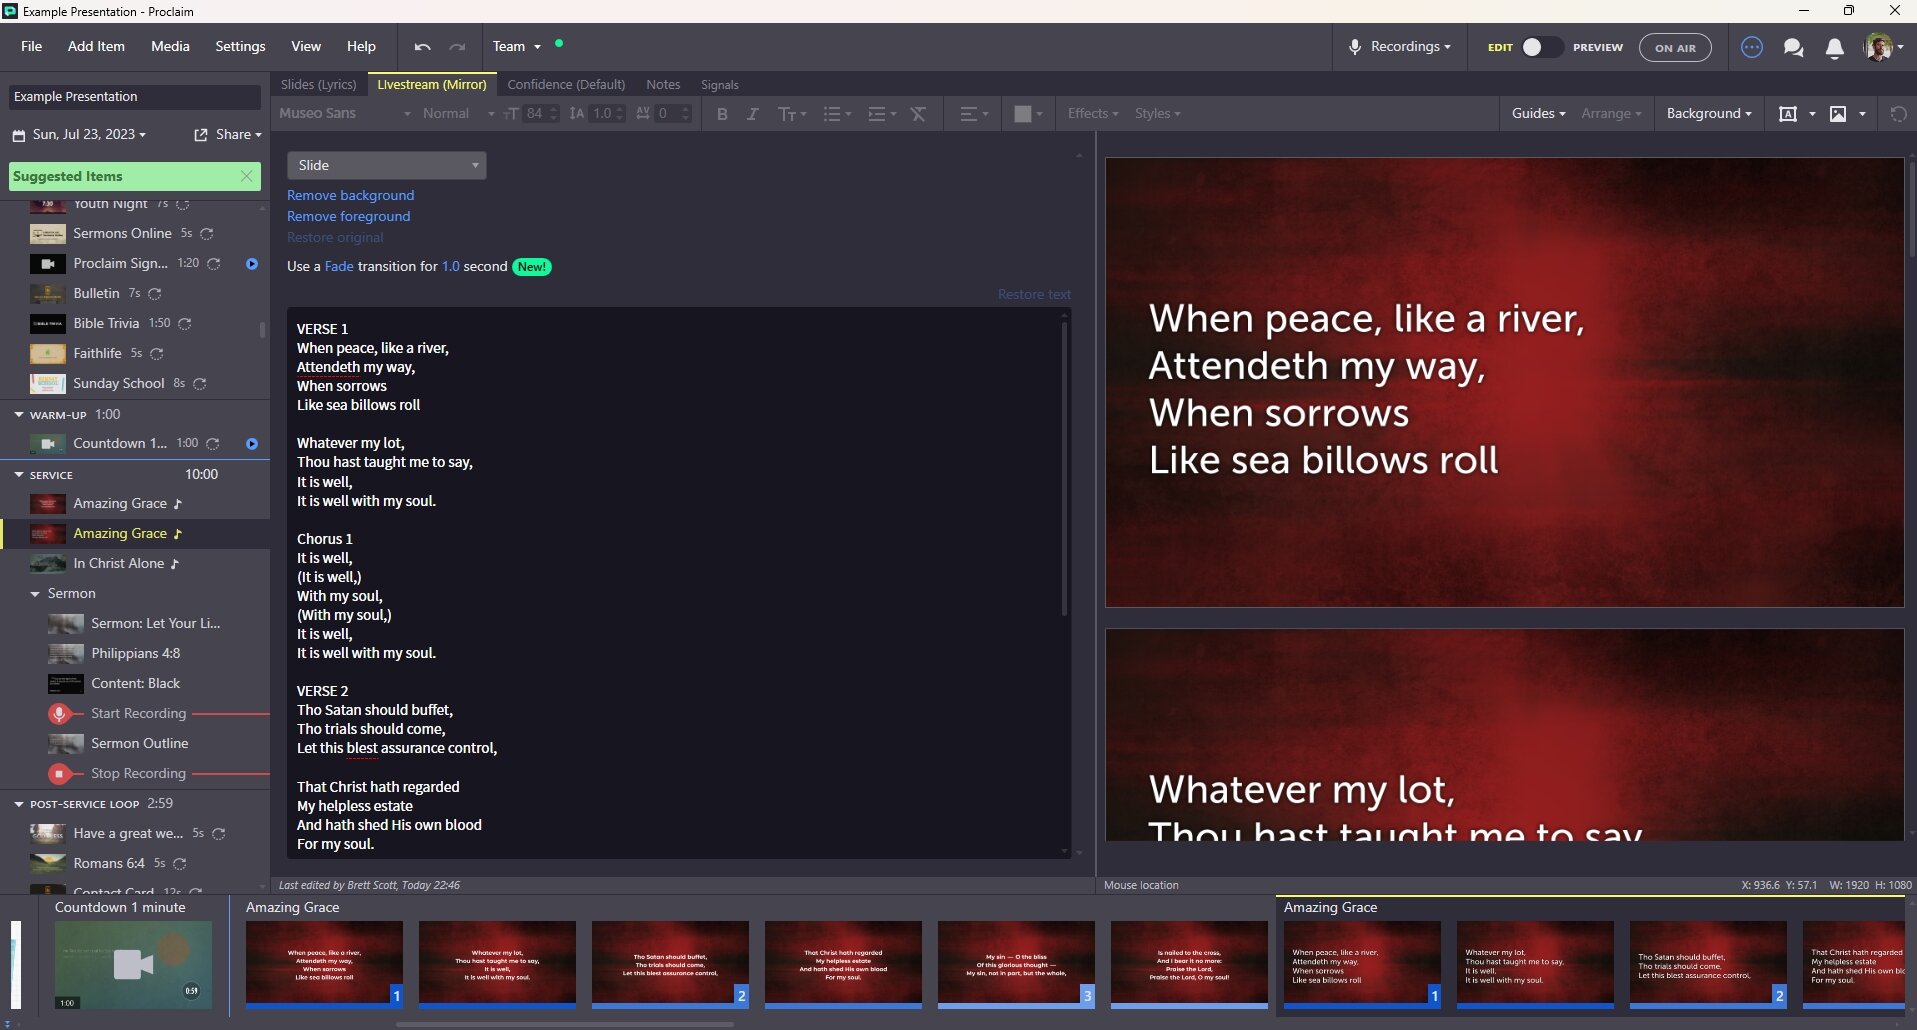Select the first Amazing Grace slide thumbnail
Image resolution: width=1917 pixels, height=1030 pixels.
point(324,963)
